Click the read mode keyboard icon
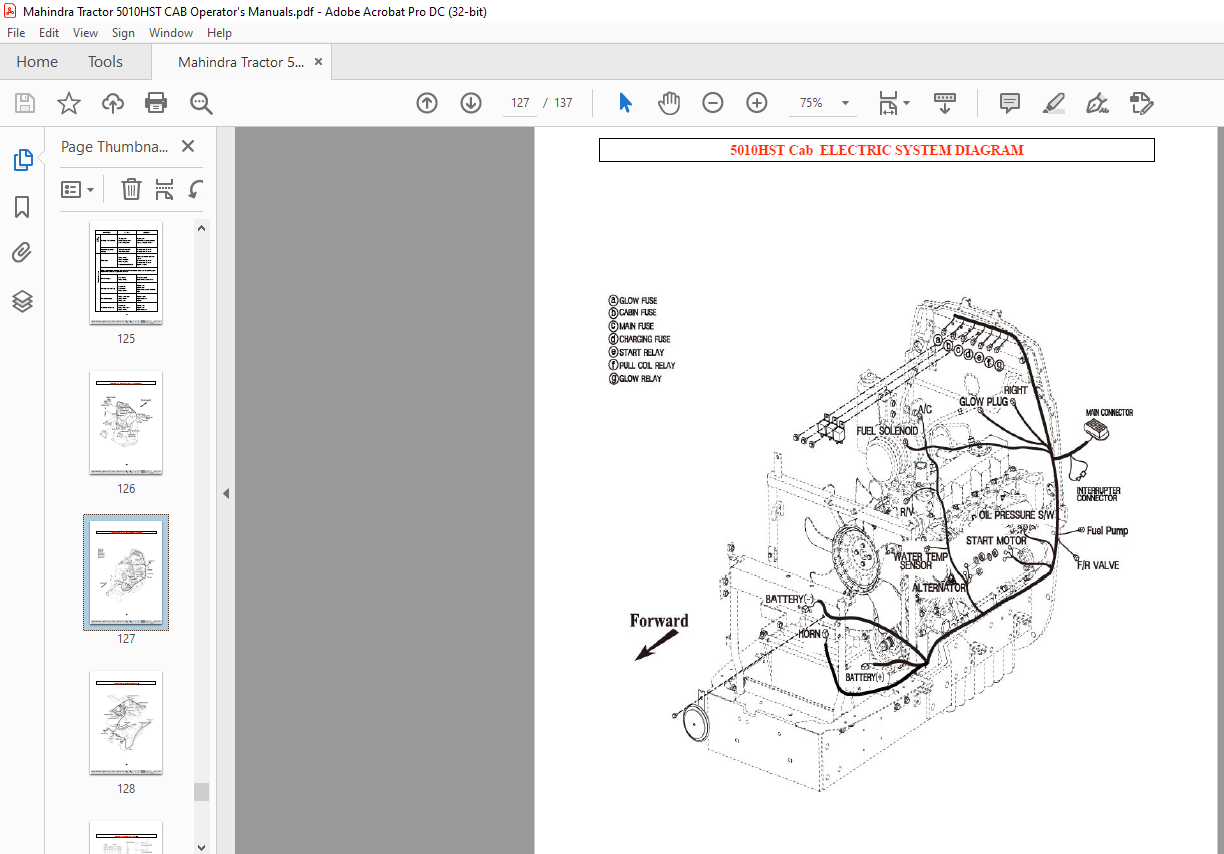The image size is (1224, 854). tap(945, 103)
